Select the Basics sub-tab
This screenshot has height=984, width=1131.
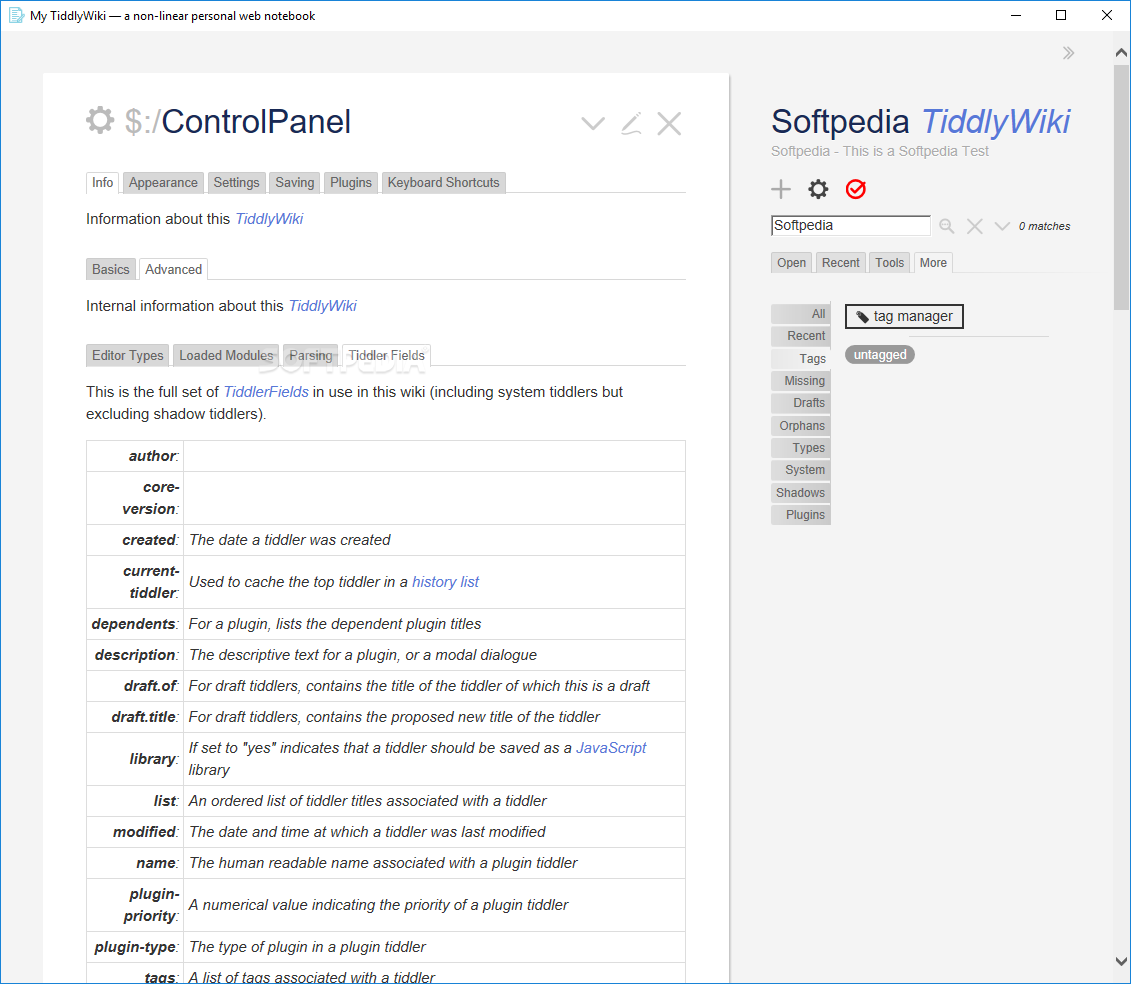[110, 269]
